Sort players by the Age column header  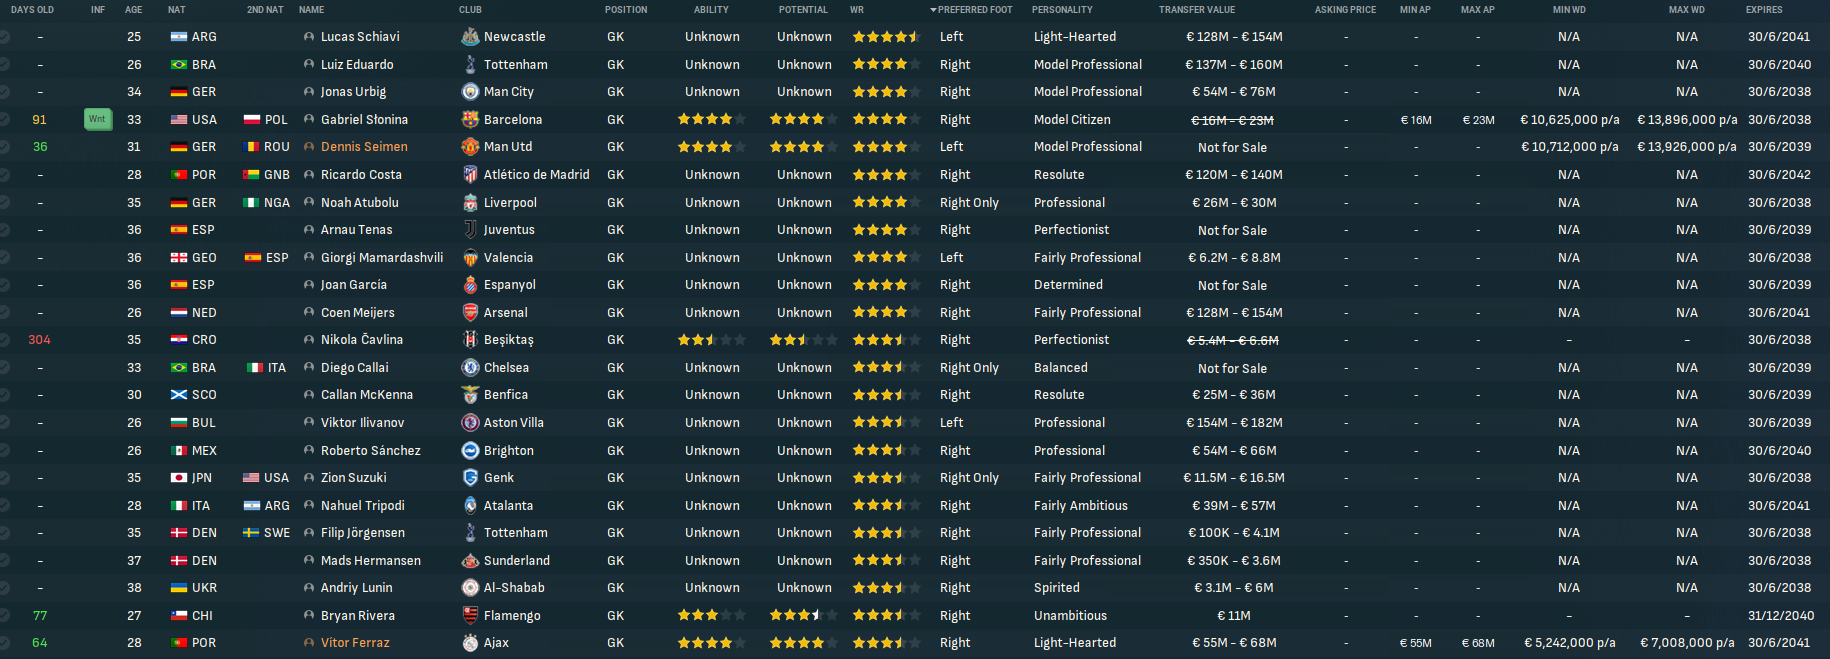(133, 10)
